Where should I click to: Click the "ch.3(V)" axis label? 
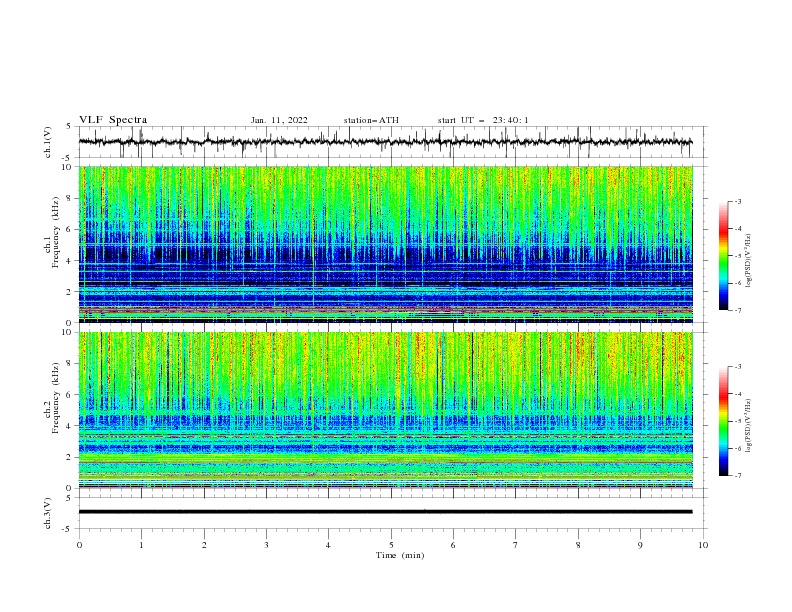tap(48, 513)
